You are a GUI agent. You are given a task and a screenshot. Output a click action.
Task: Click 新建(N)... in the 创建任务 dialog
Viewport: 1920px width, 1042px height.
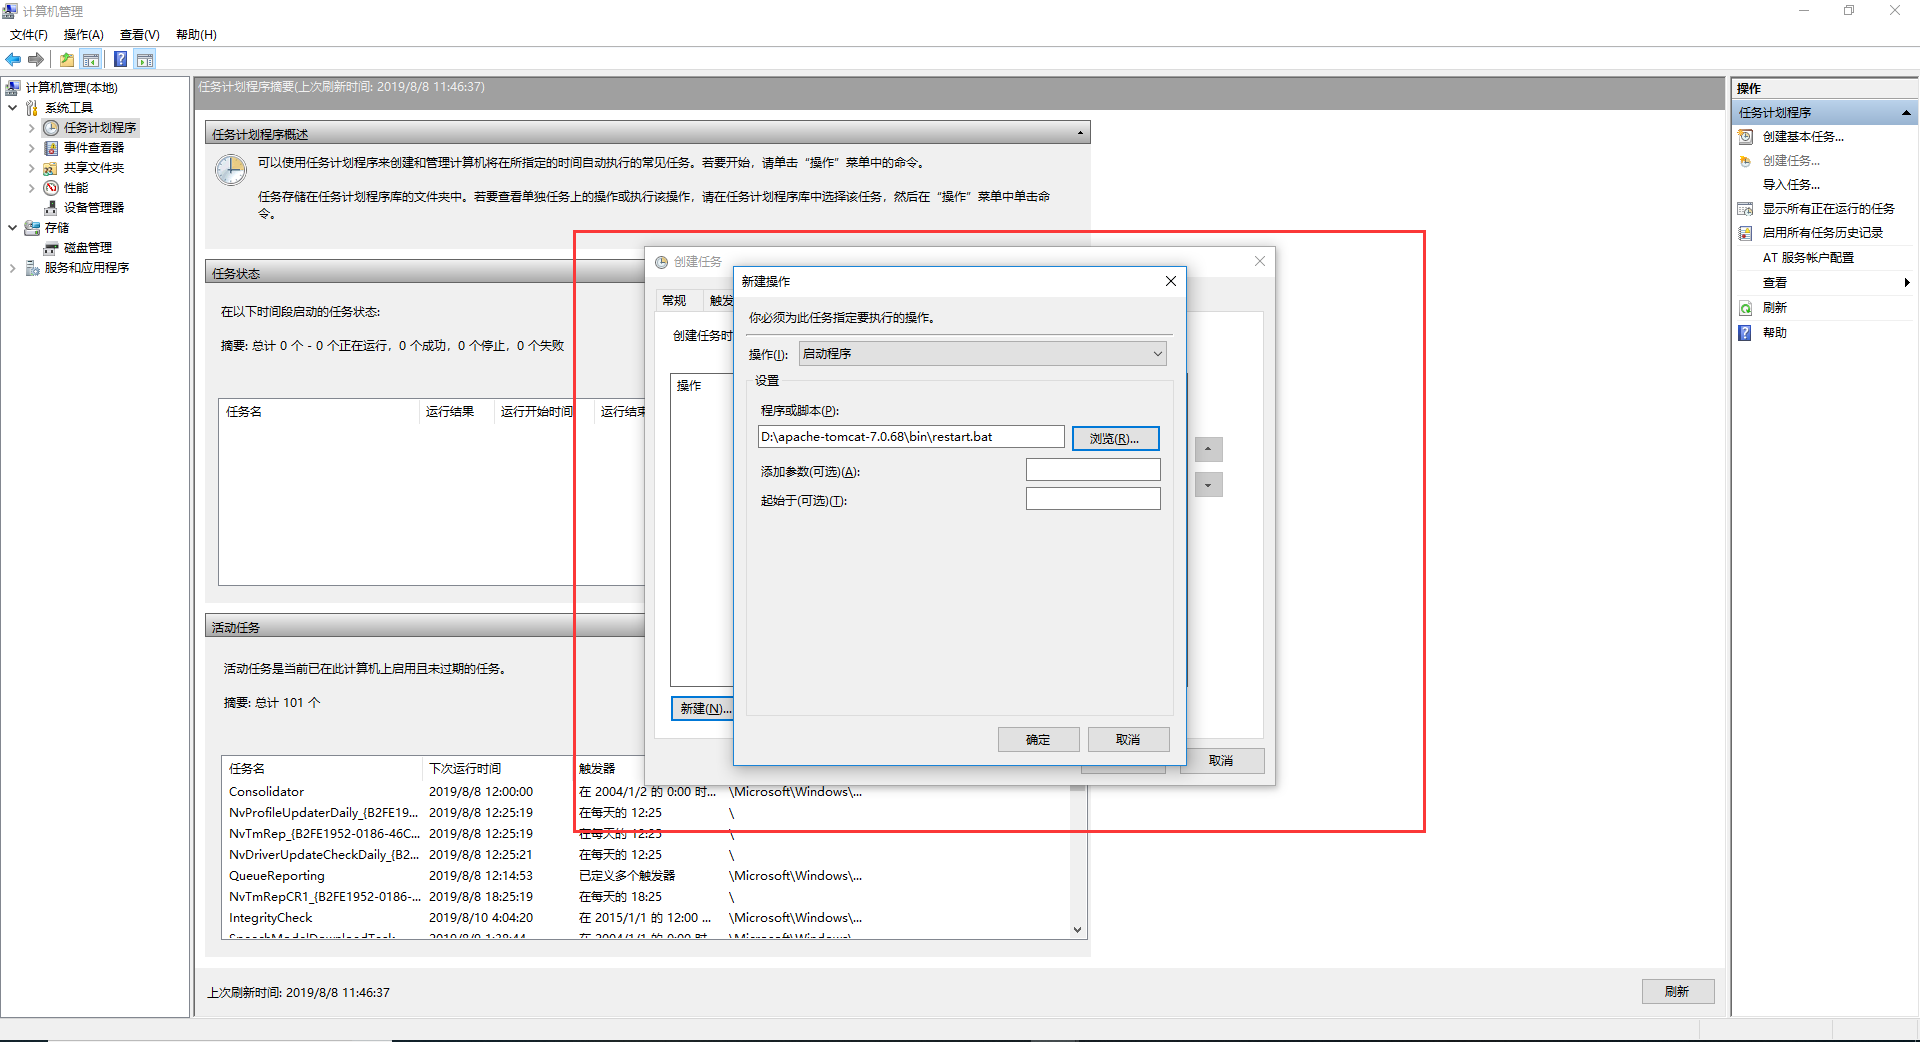[704, 709]
